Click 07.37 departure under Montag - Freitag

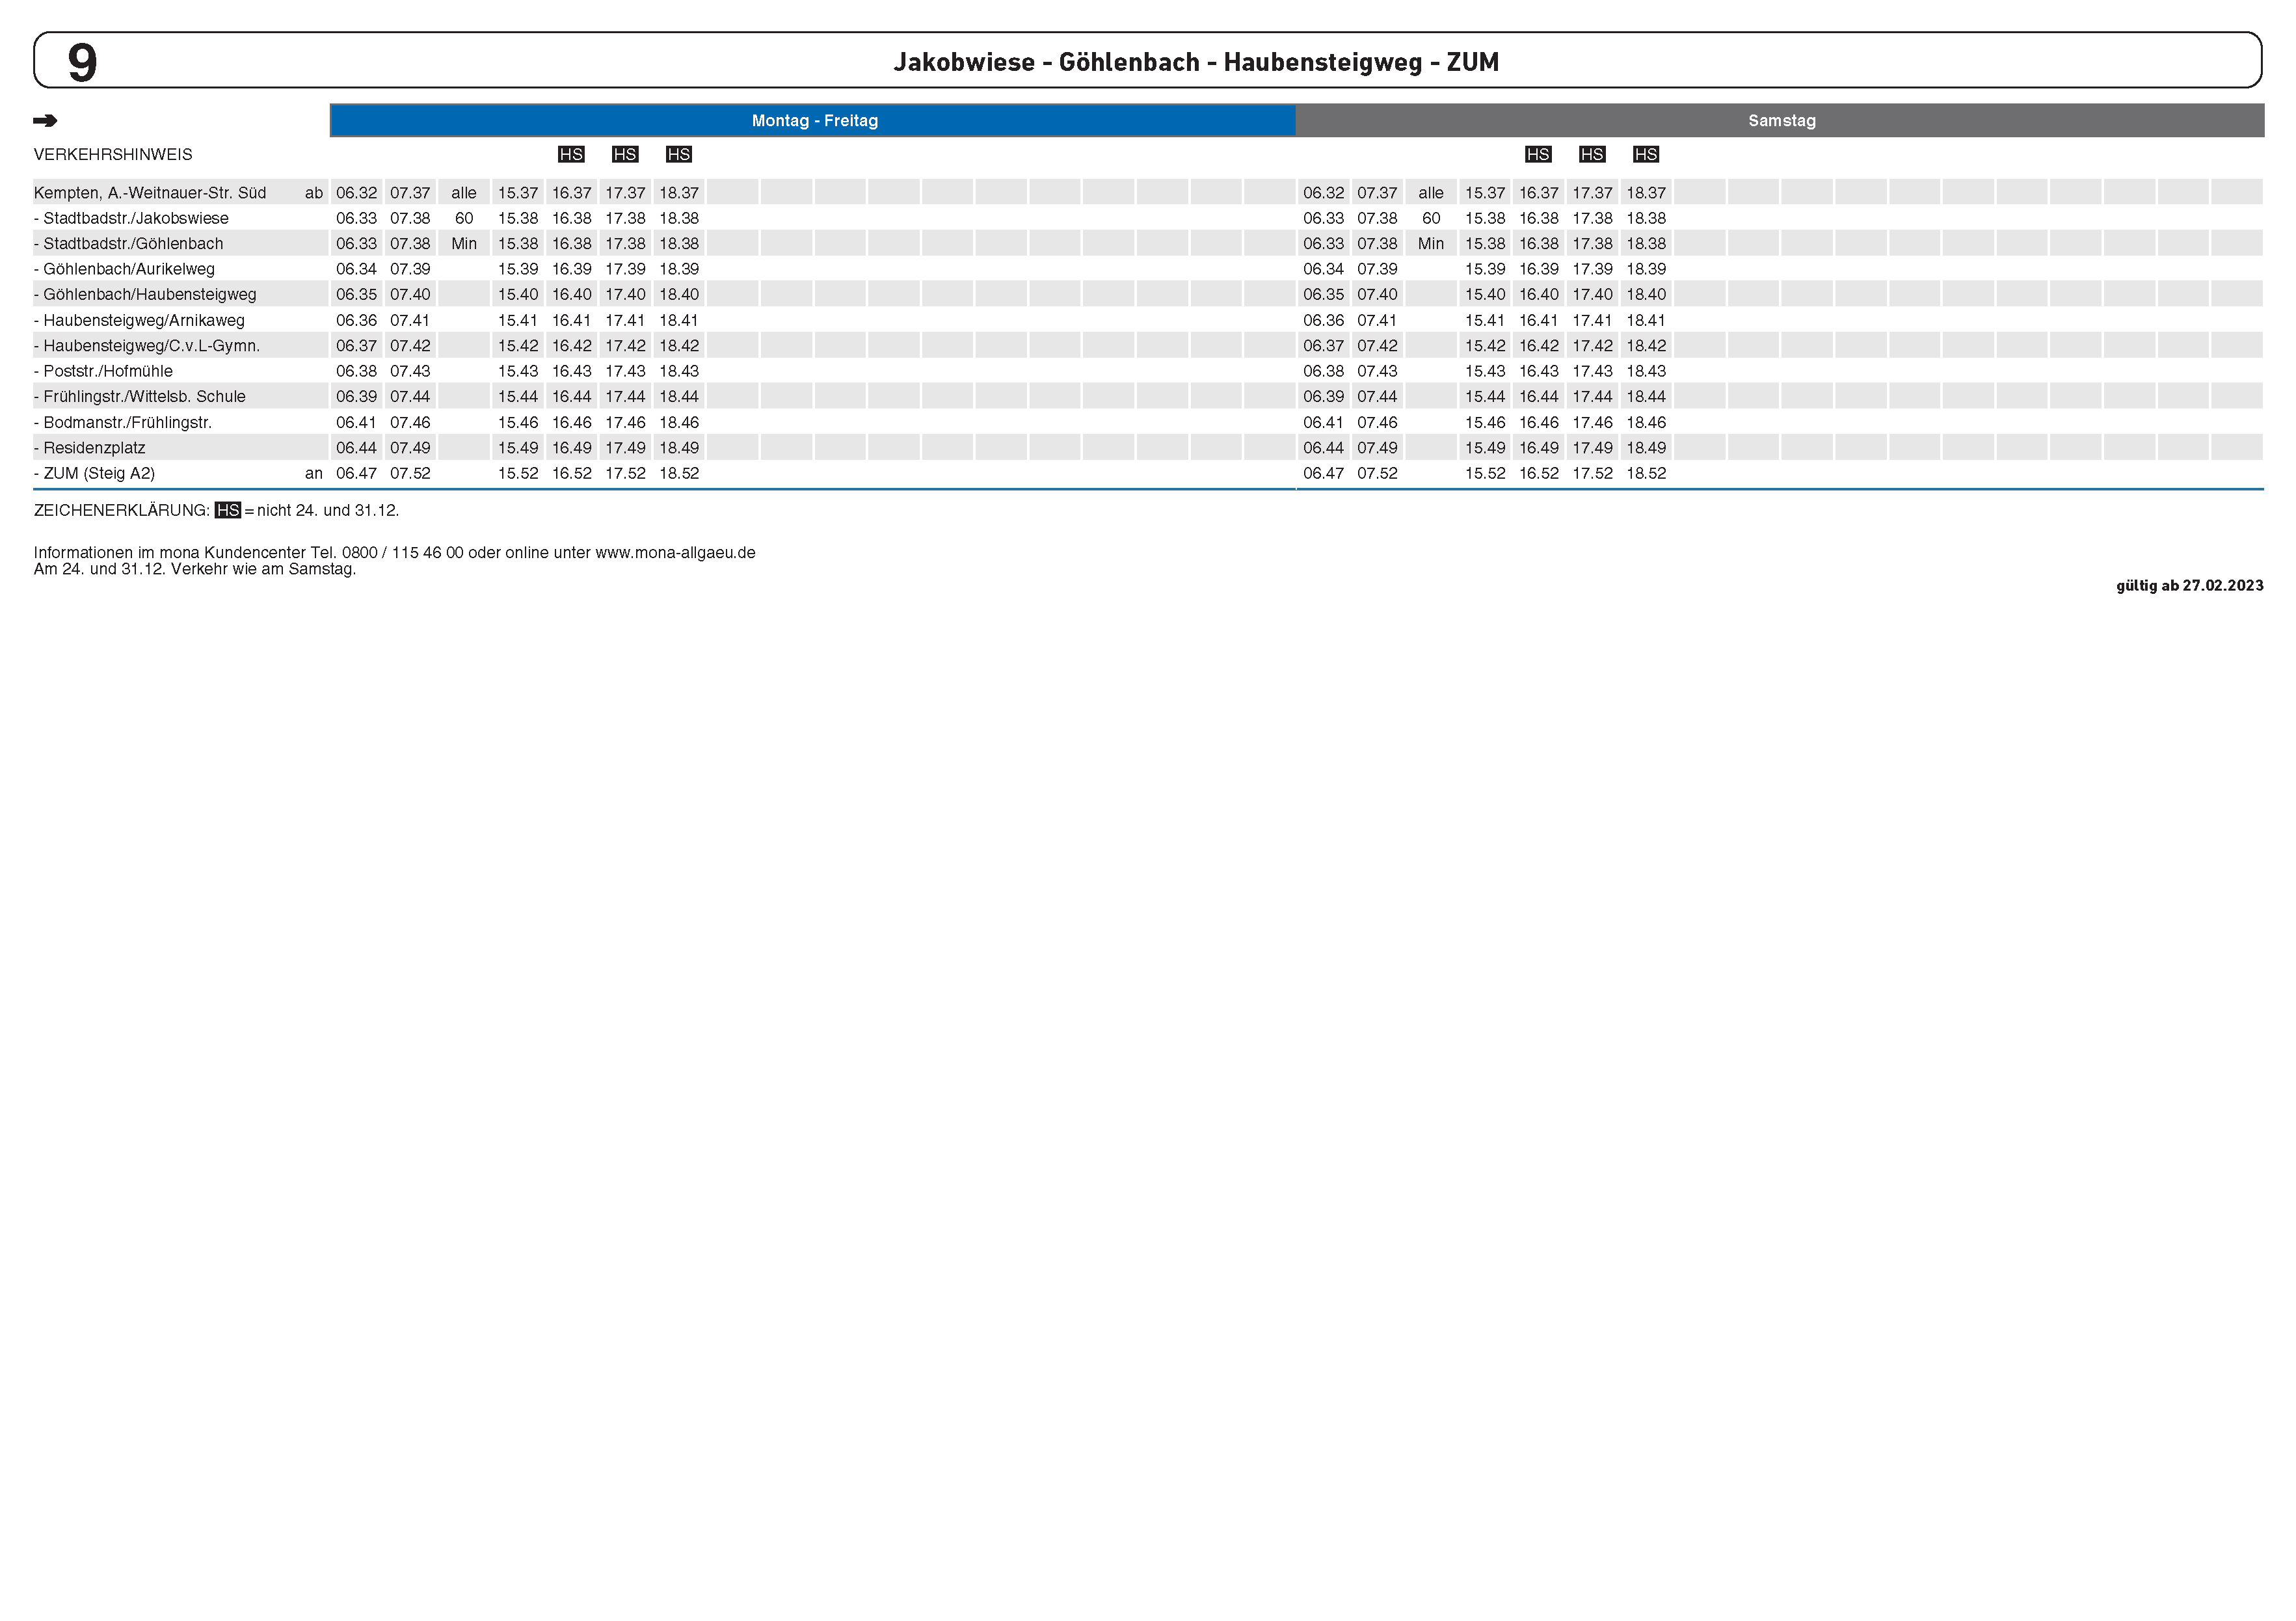[410, 193]
